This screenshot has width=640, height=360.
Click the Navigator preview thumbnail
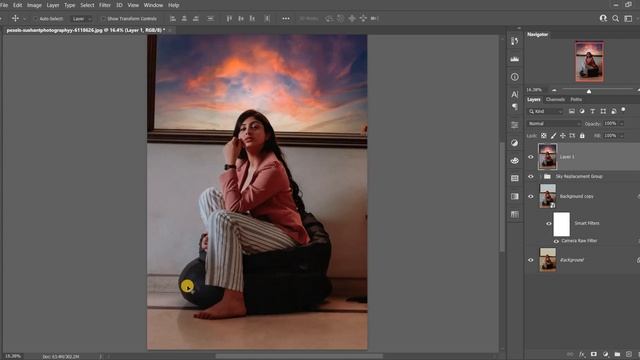(590, 61)
